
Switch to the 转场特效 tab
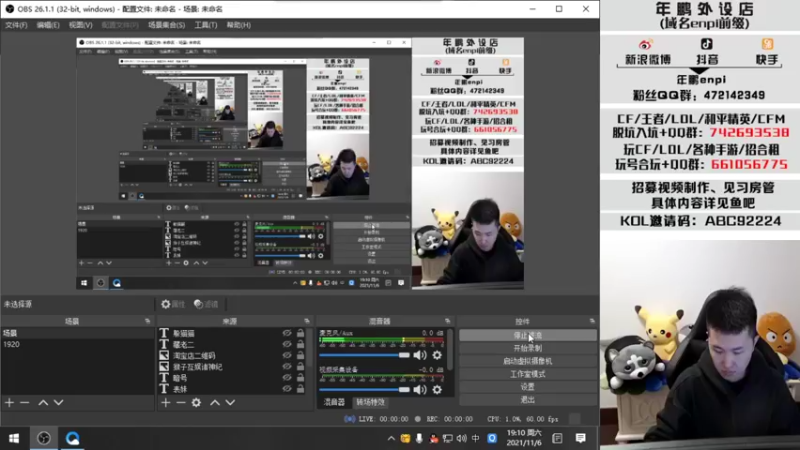[370, 402]
